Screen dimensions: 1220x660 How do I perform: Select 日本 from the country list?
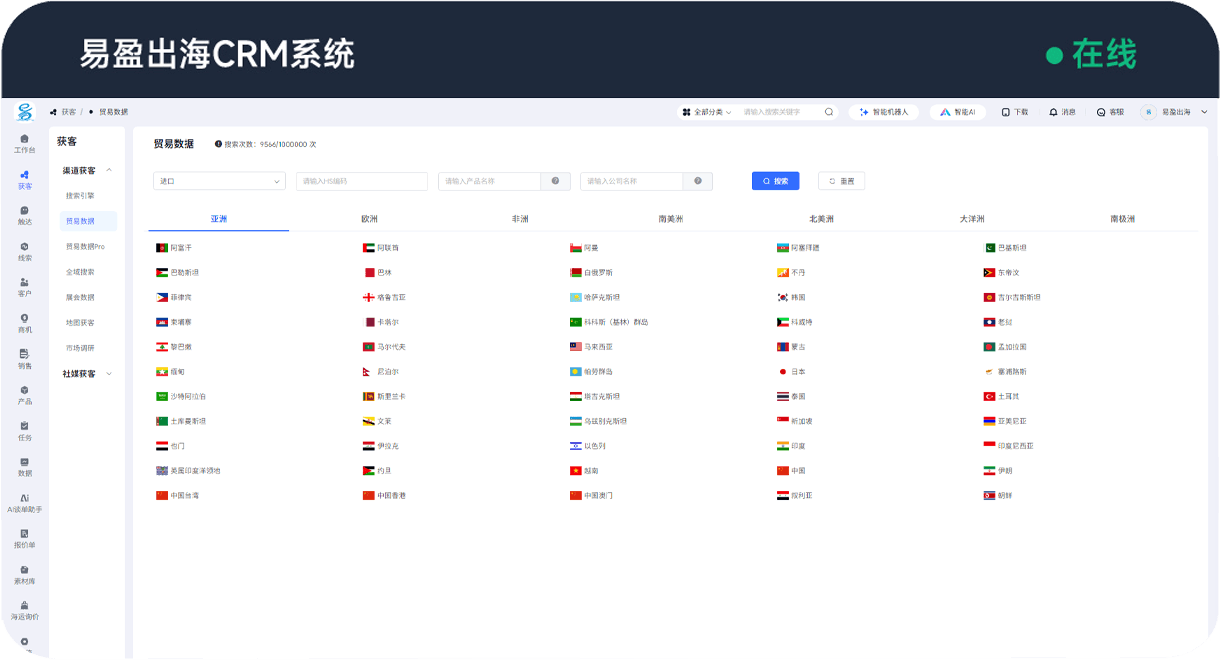[x=797, y=372]
